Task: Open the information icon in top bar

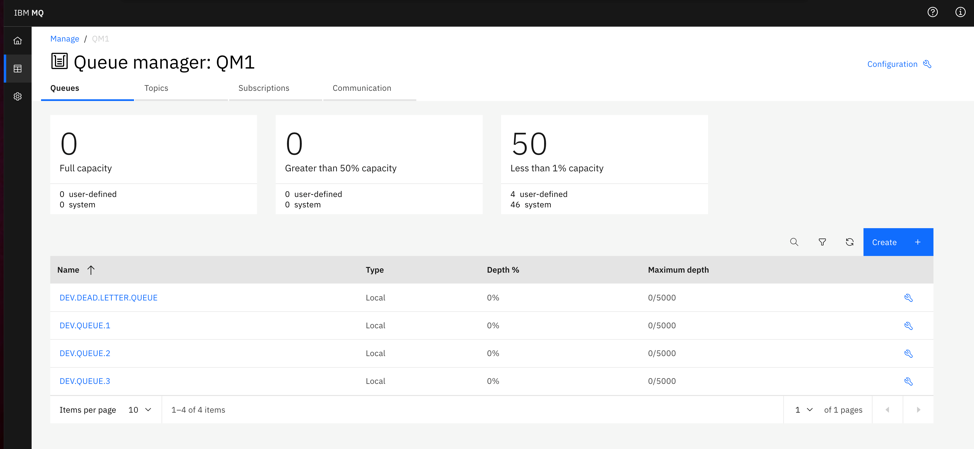Action: point(960,13)
